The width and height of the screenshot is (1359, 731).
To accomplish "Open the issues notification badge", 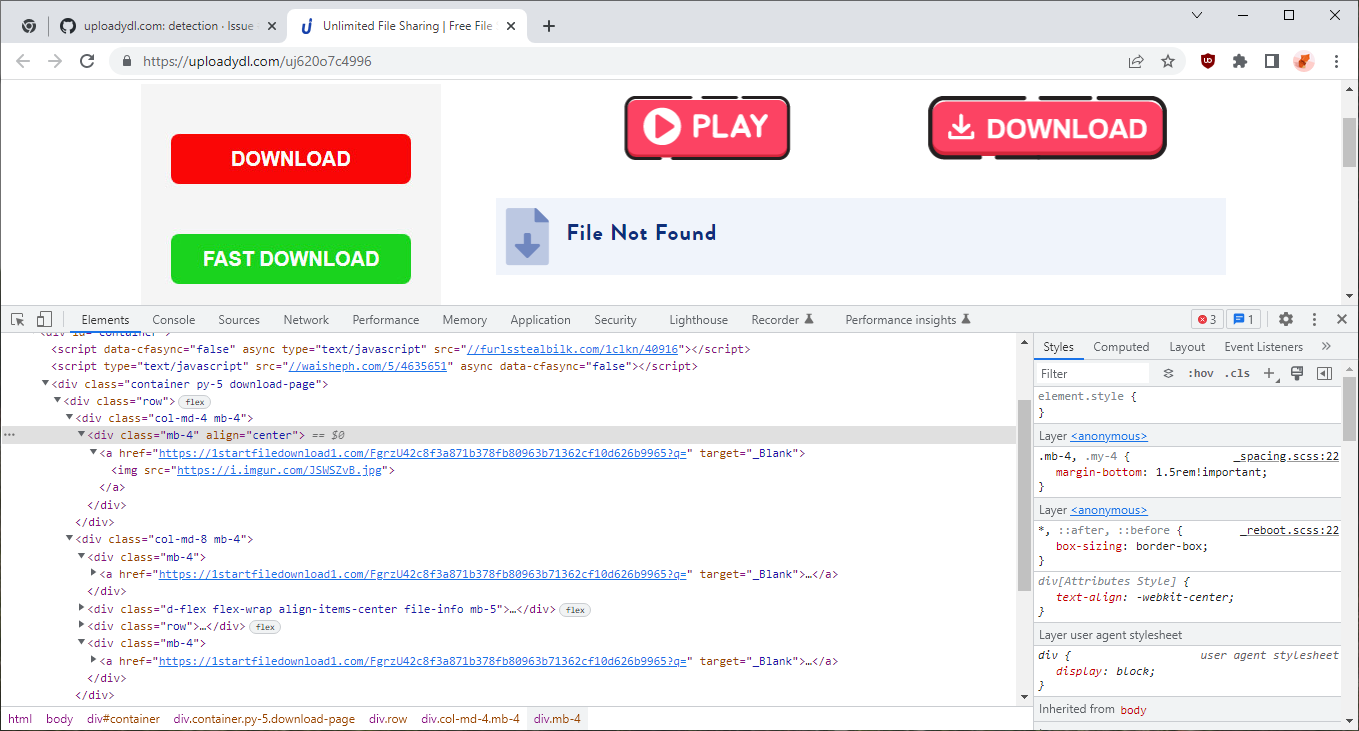I will 1243,318.
